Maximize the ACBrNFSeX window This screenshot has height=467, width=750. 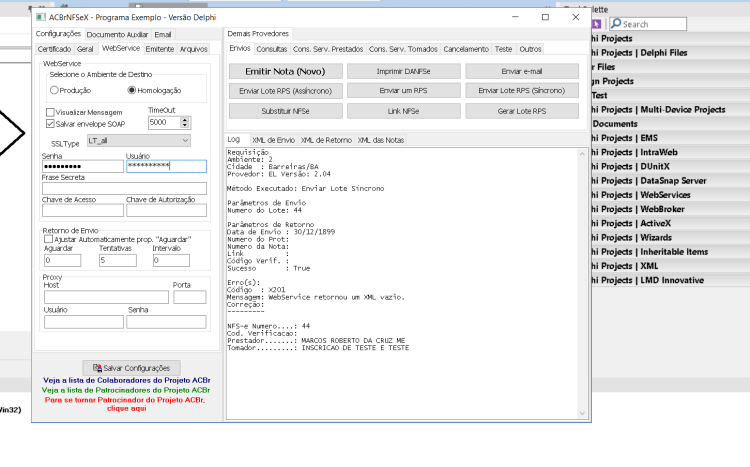click(545, 17)
